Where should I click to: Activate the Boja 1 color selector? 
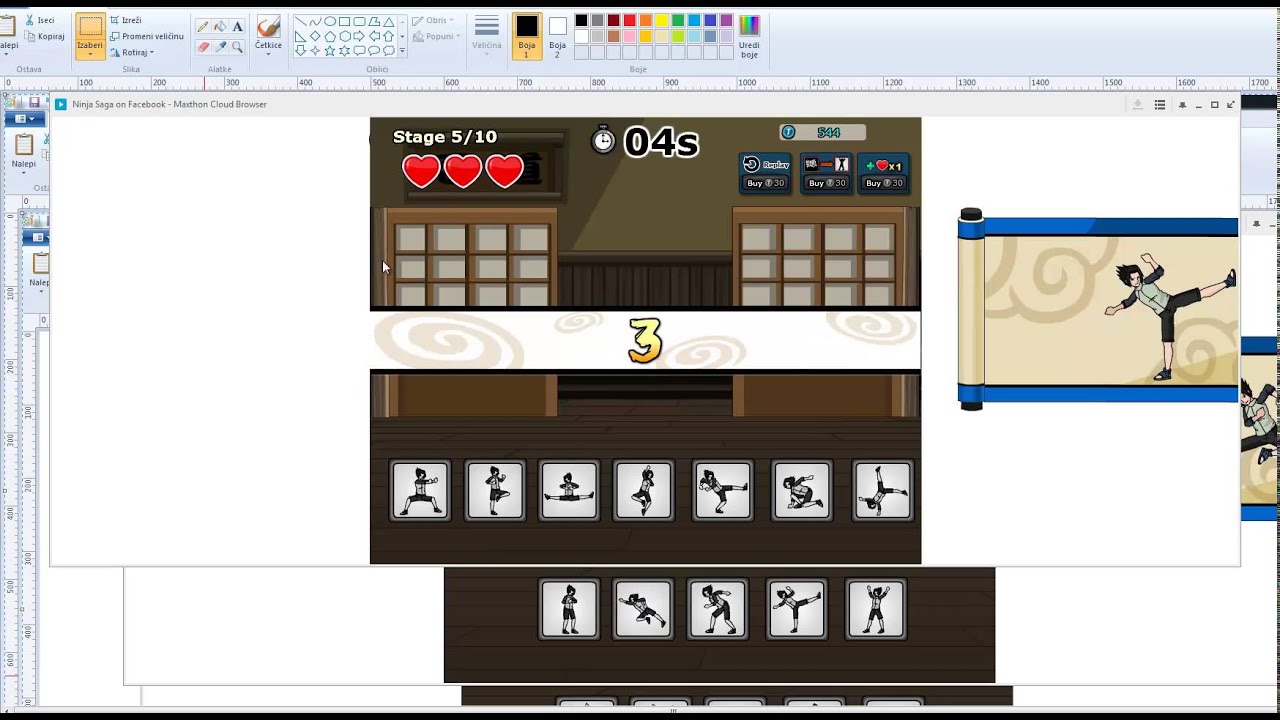527,36
